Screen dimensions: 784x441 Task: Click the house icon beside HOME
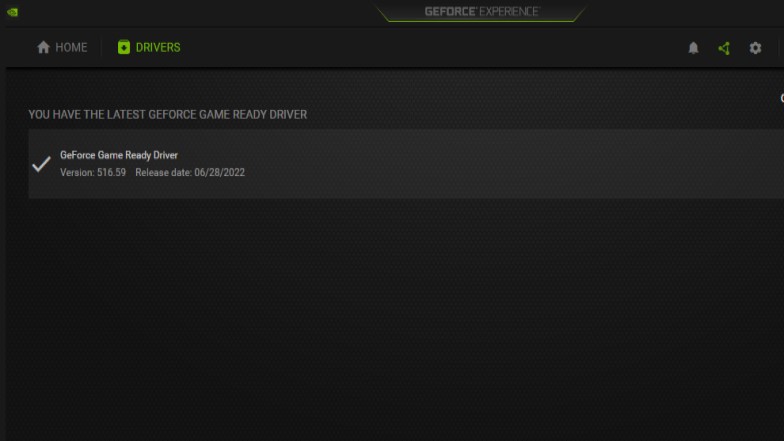point(44,48)
